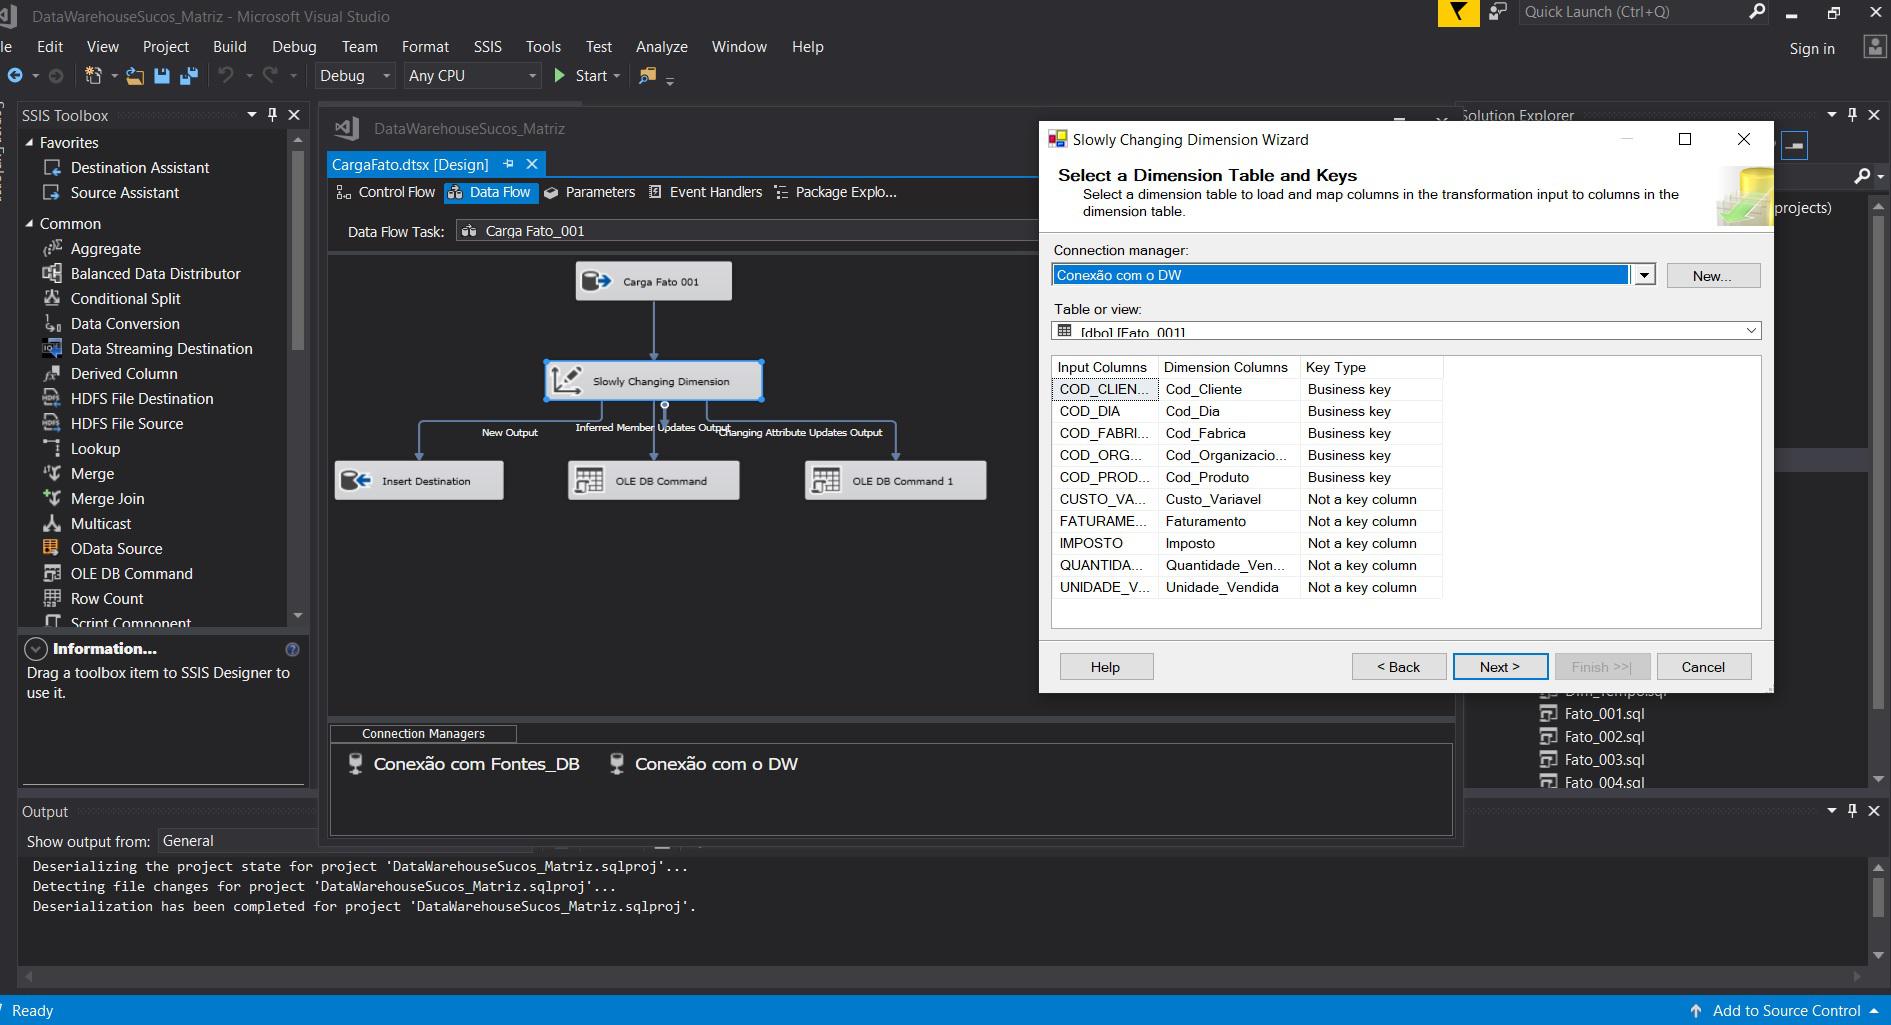Select the Aggregate toolbox item
1891x1025 pixels.
105,249
